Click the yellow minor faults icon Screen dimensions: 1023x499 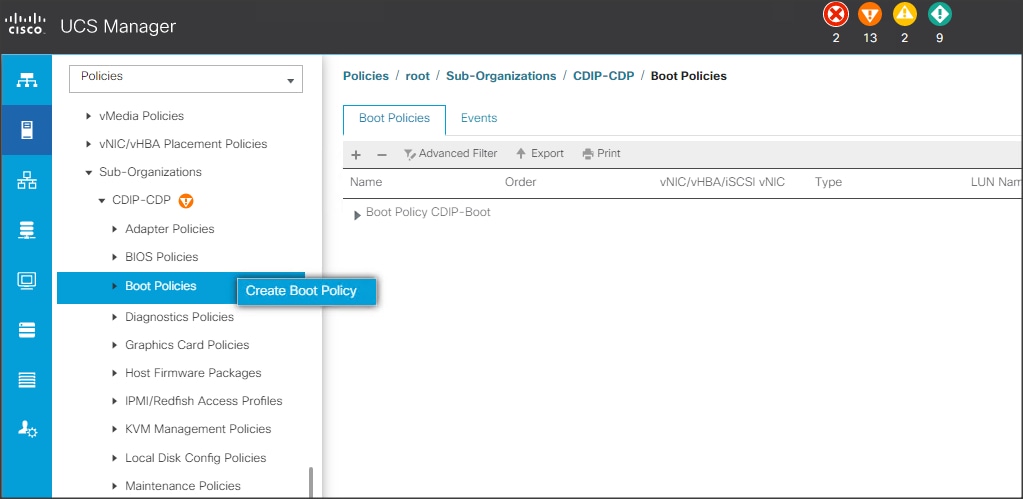tap(904, 14)
